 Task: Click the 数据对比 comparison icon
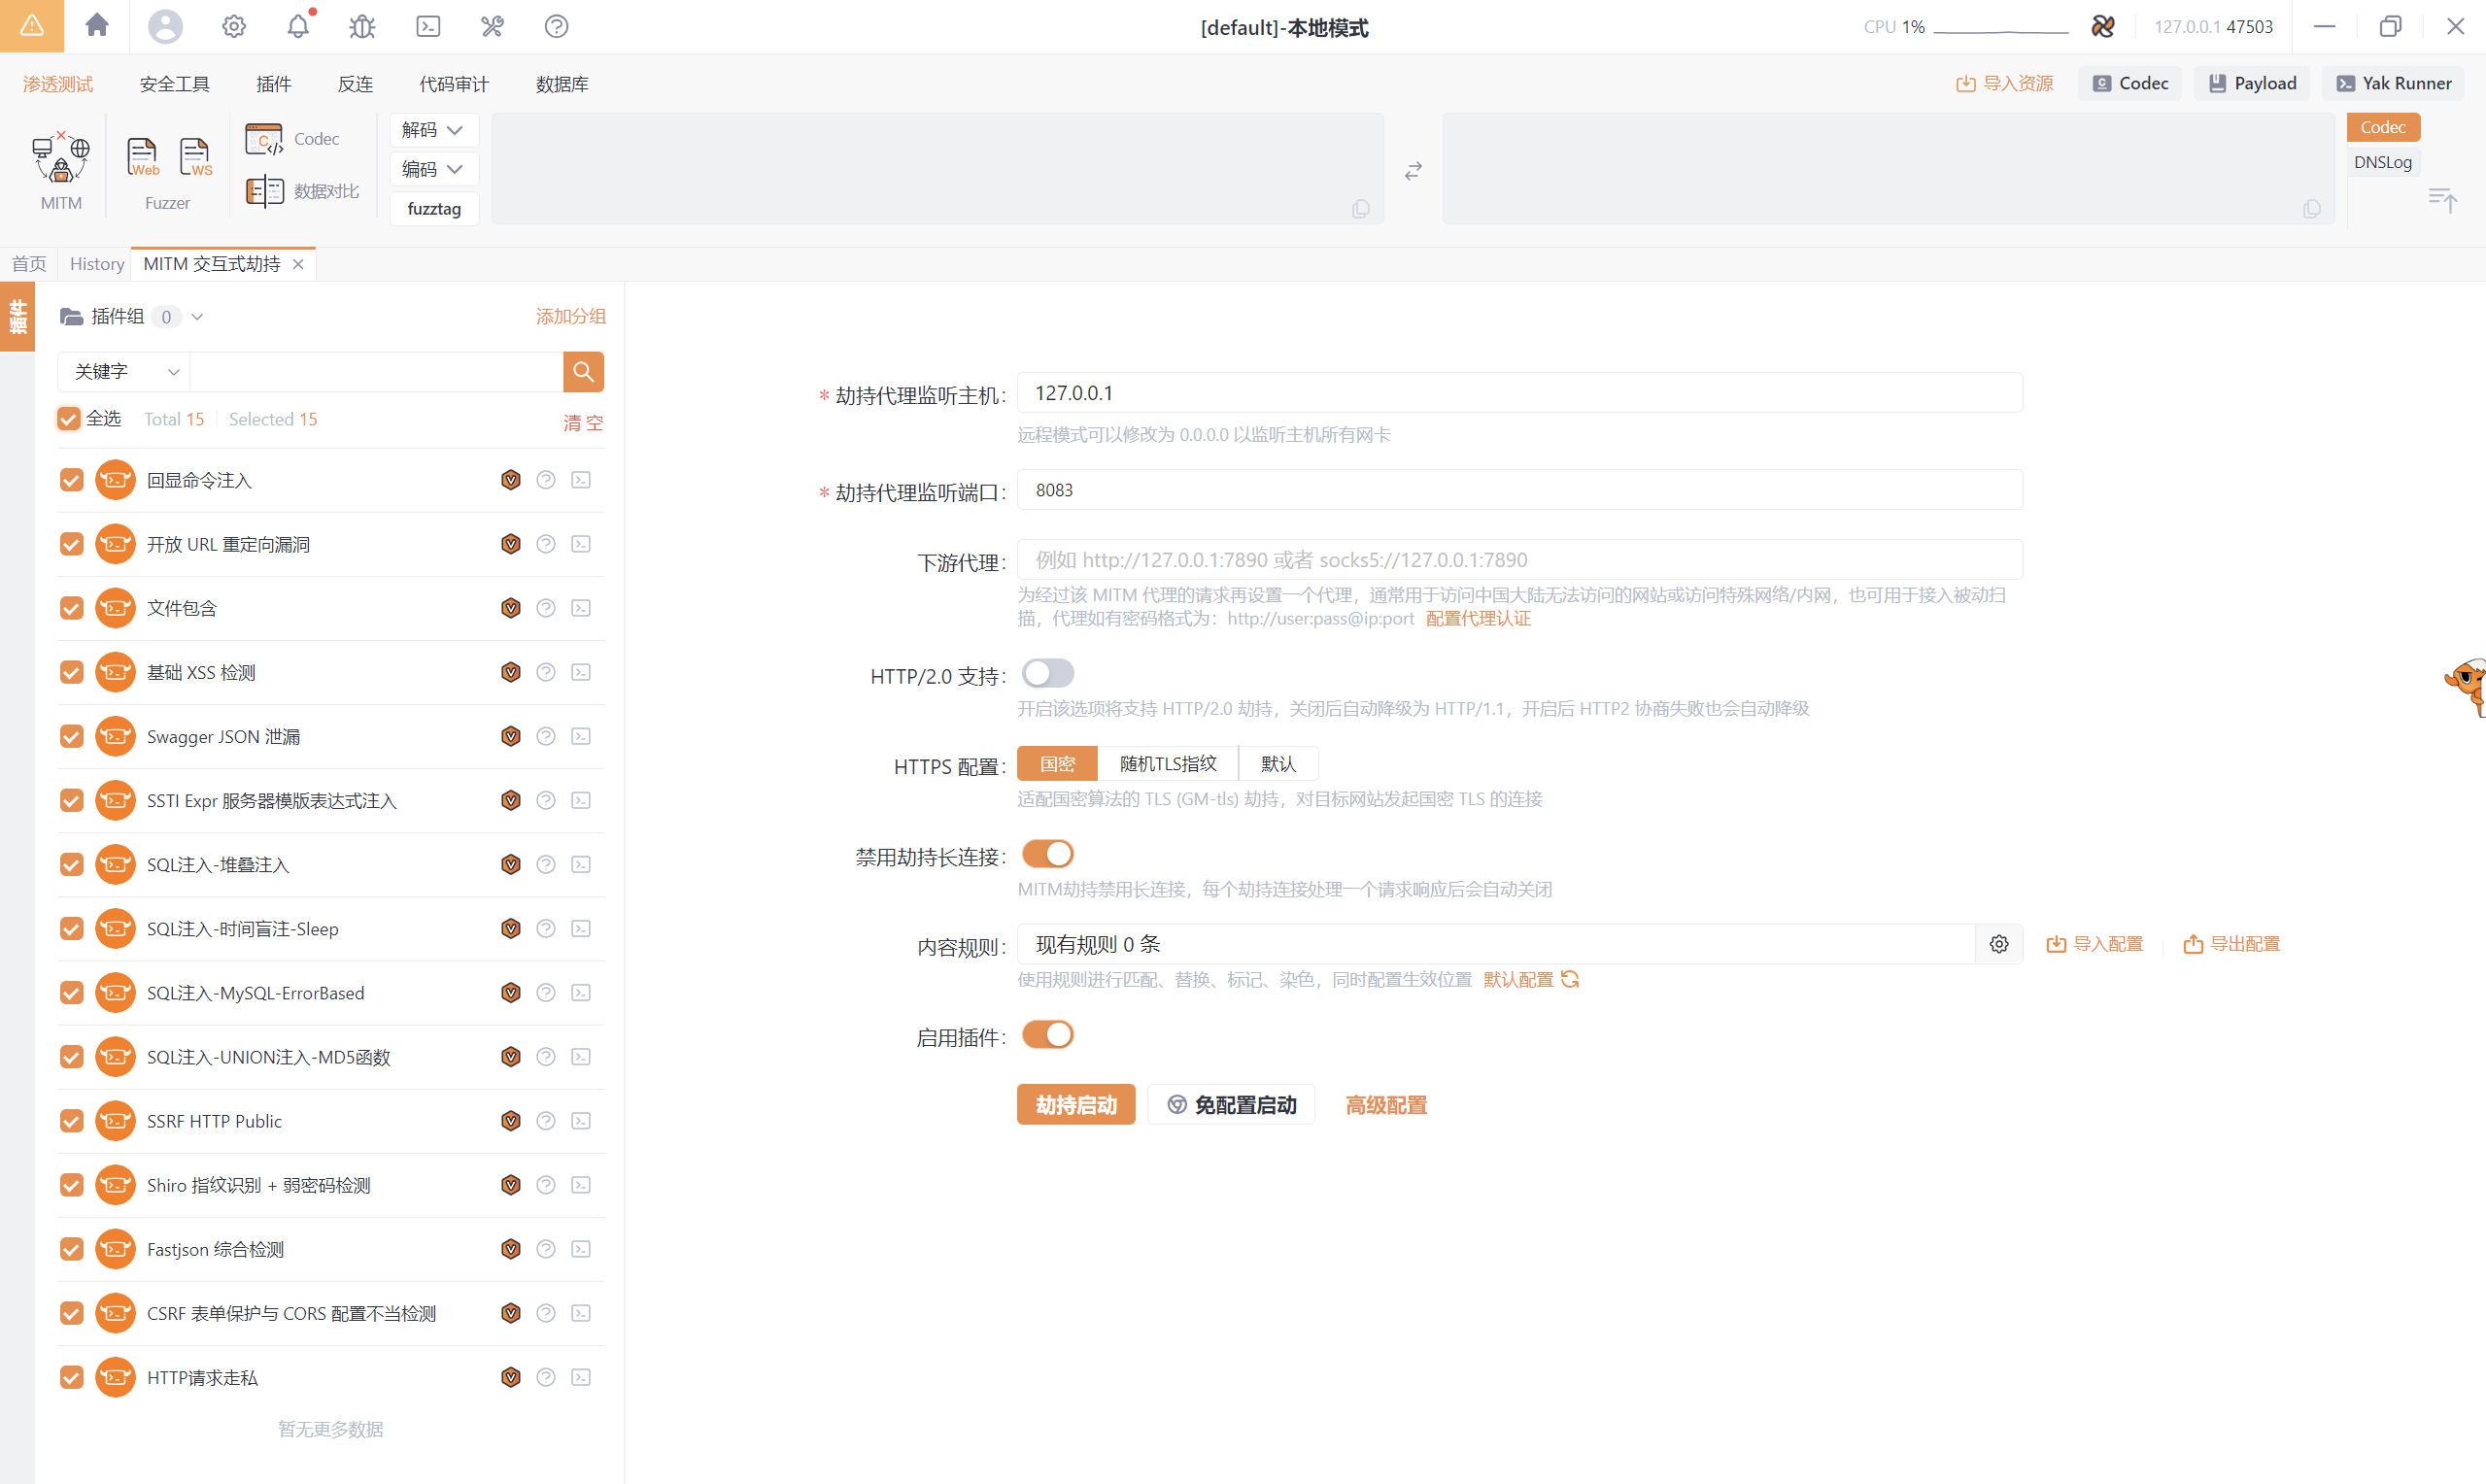click(265, 191)
